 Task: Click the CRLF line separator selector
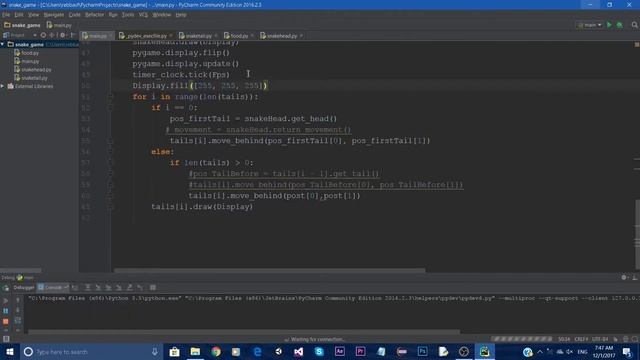tap(581, 339)
